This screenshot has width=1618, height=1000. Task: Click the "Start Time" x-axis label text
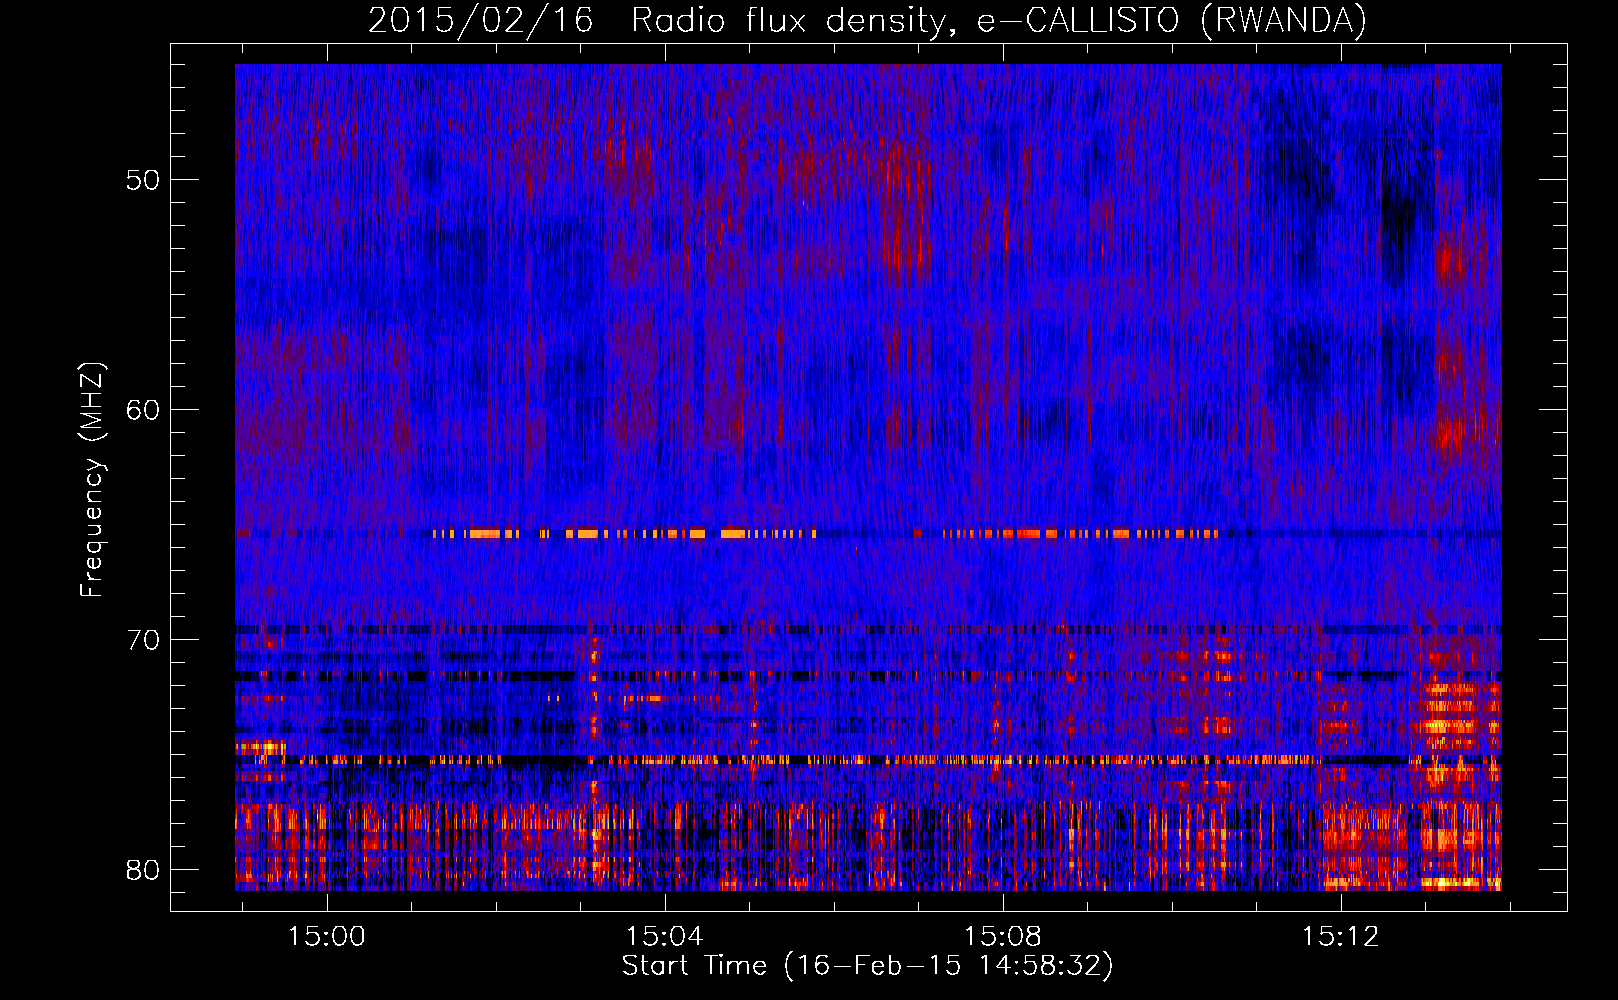(x=694, y=966)
